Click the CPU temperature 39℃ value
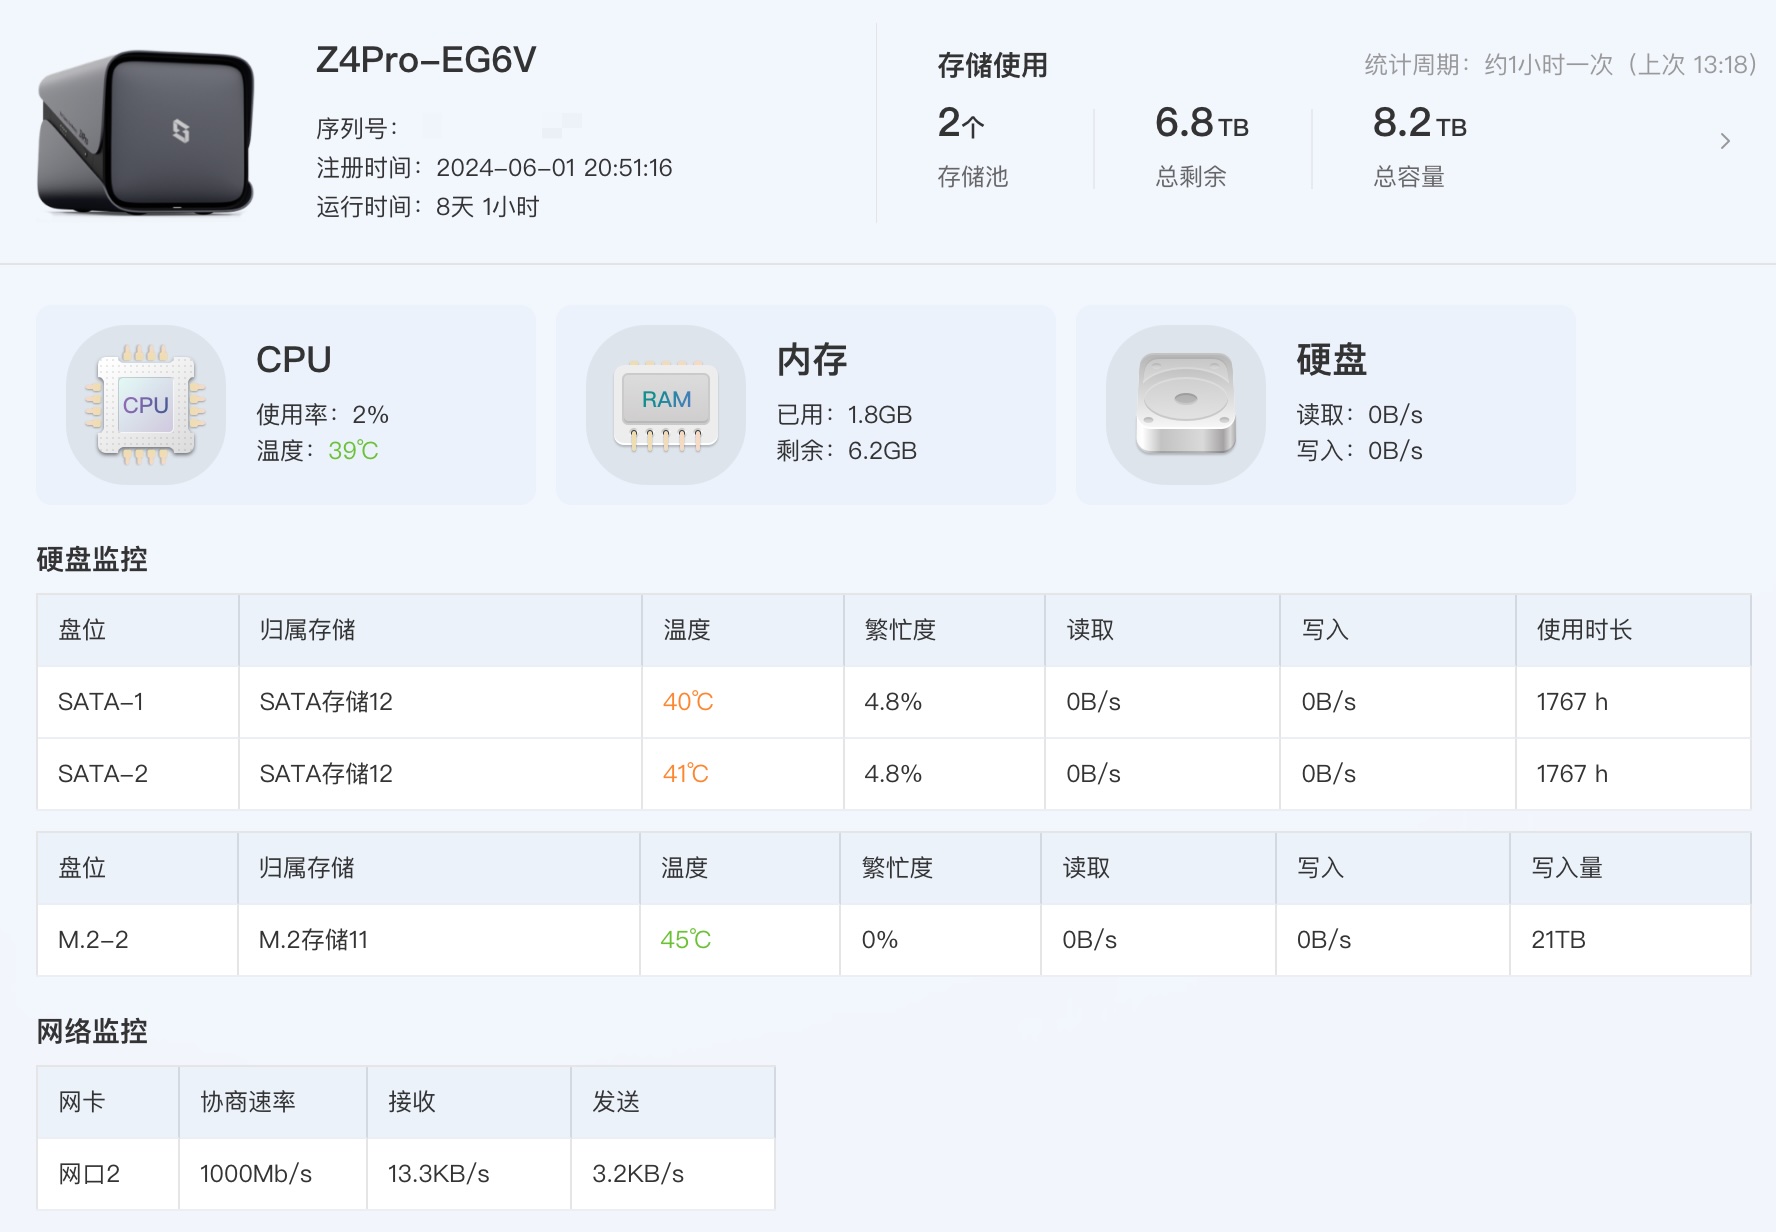This screenshot has height=1232, width=1776. 353,451
